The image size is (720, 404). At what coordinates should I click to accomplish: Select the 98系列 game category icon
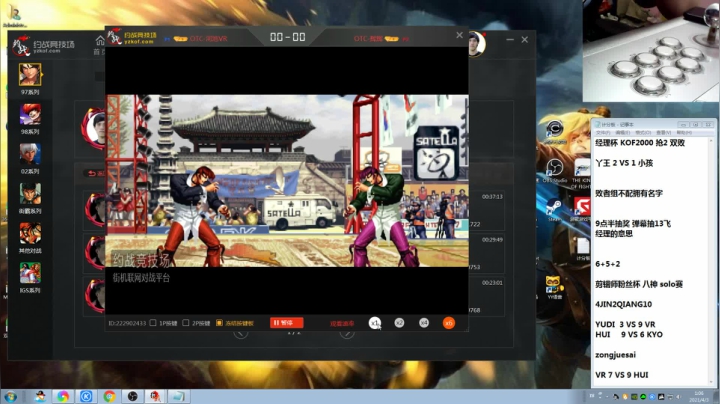(x=30, y=114)
